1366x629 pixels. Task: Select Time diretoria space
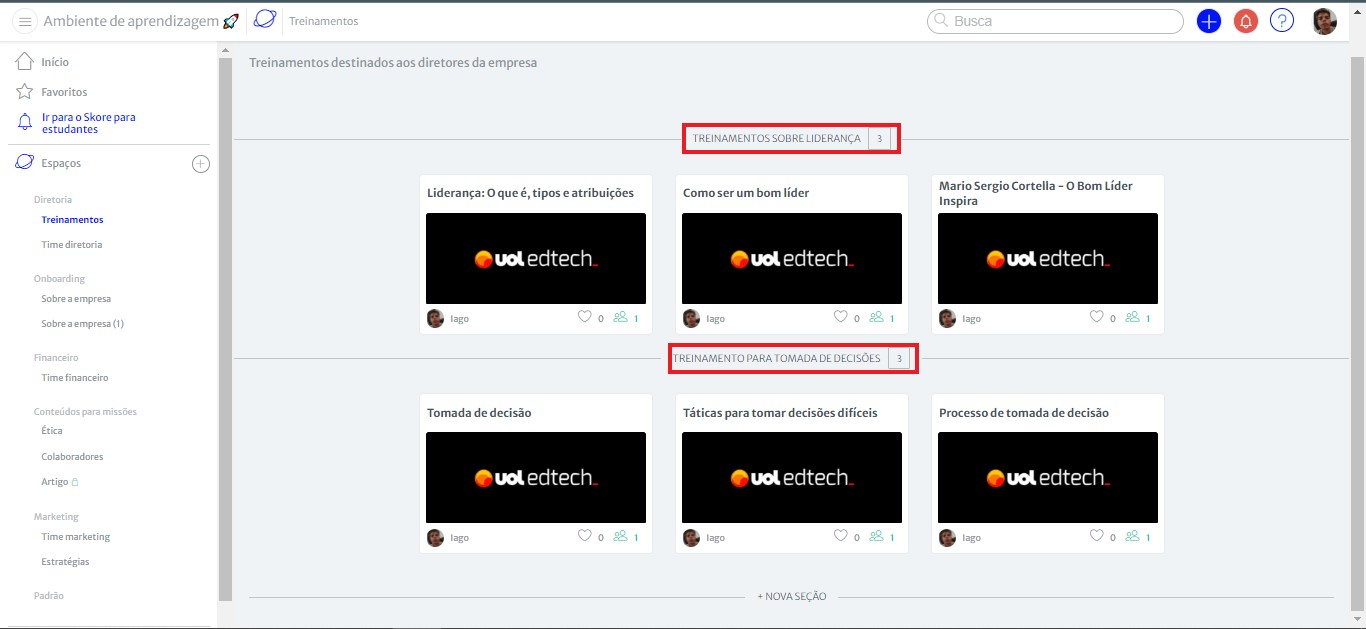(71, 245)
